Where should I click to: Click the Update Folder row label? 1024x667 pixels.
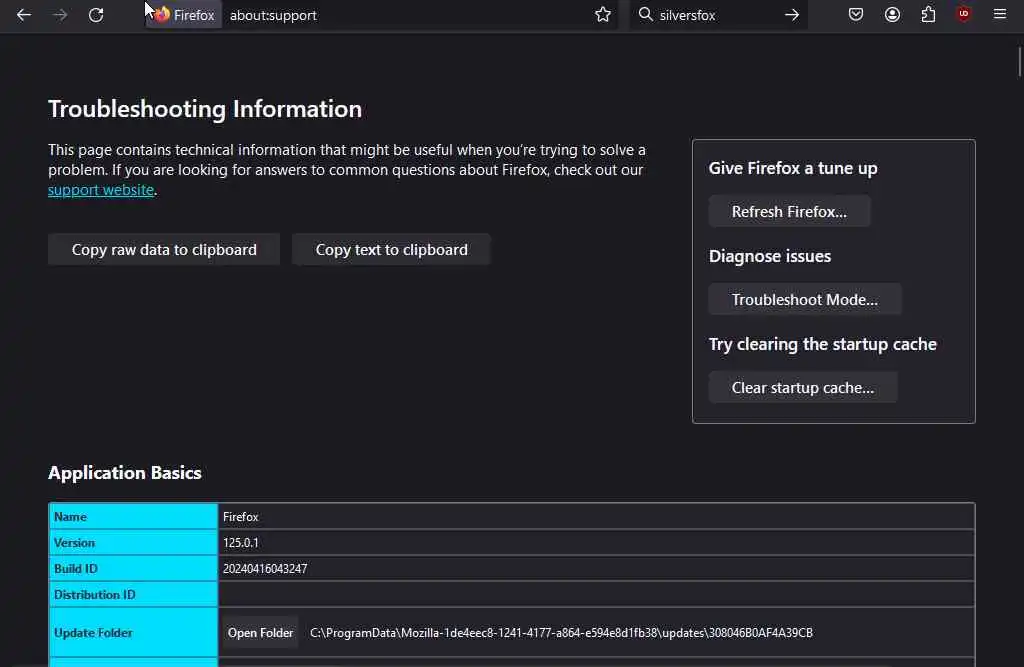coord(93,633)
